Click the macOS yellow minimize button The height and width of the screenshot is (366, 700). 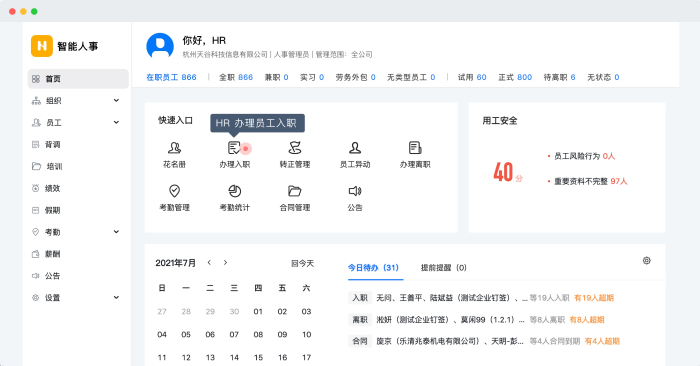(23, 11)
